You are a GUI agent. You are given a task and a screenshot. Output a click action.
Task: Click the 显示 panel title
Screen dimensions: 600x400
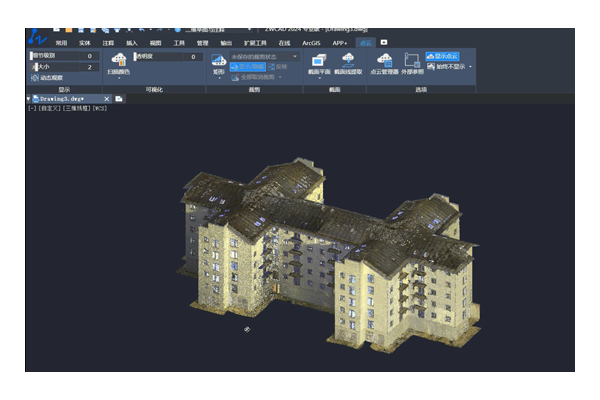[64, 90]
